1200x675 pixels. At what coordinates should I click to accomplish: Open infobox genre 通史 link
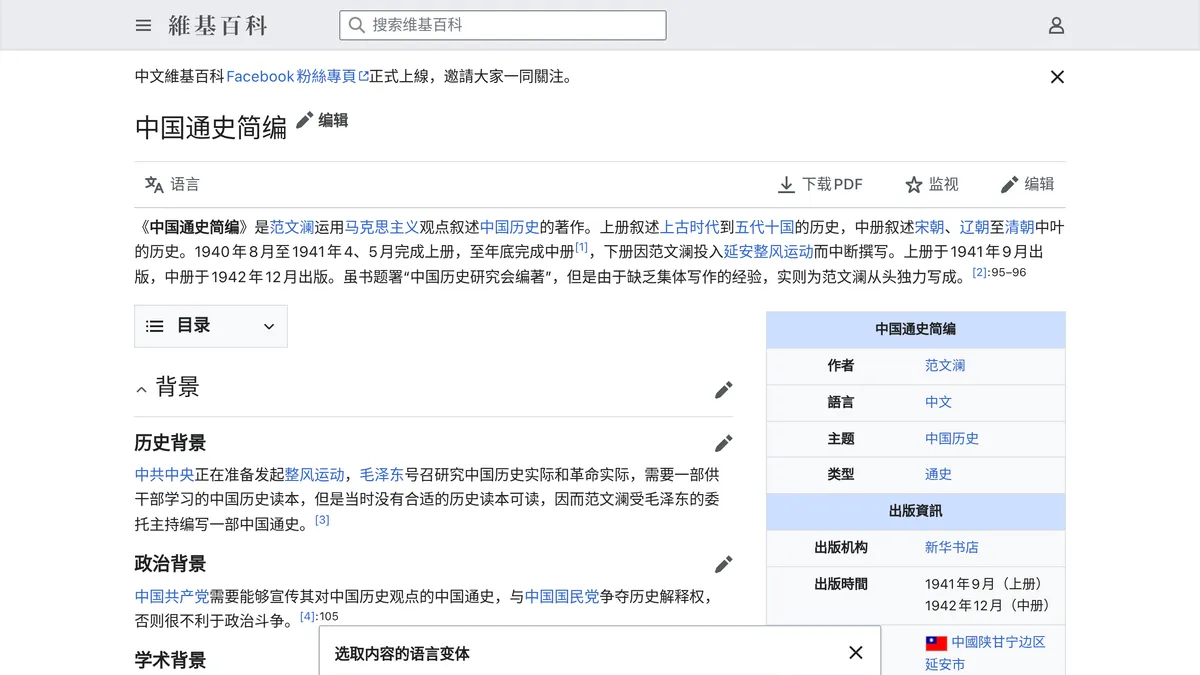(x=938, y=474)
